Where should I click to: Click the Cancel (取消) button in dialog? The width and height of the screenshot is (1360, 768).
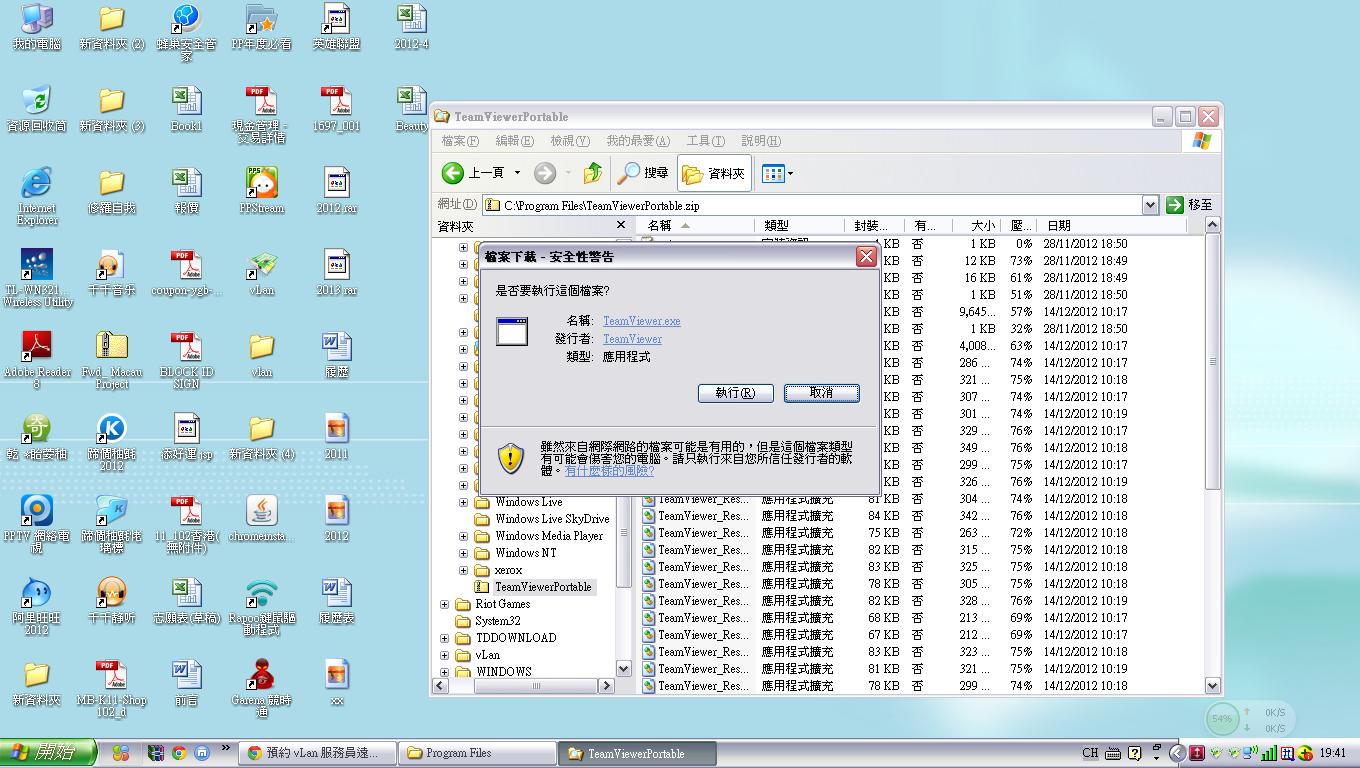coord(821,393)
